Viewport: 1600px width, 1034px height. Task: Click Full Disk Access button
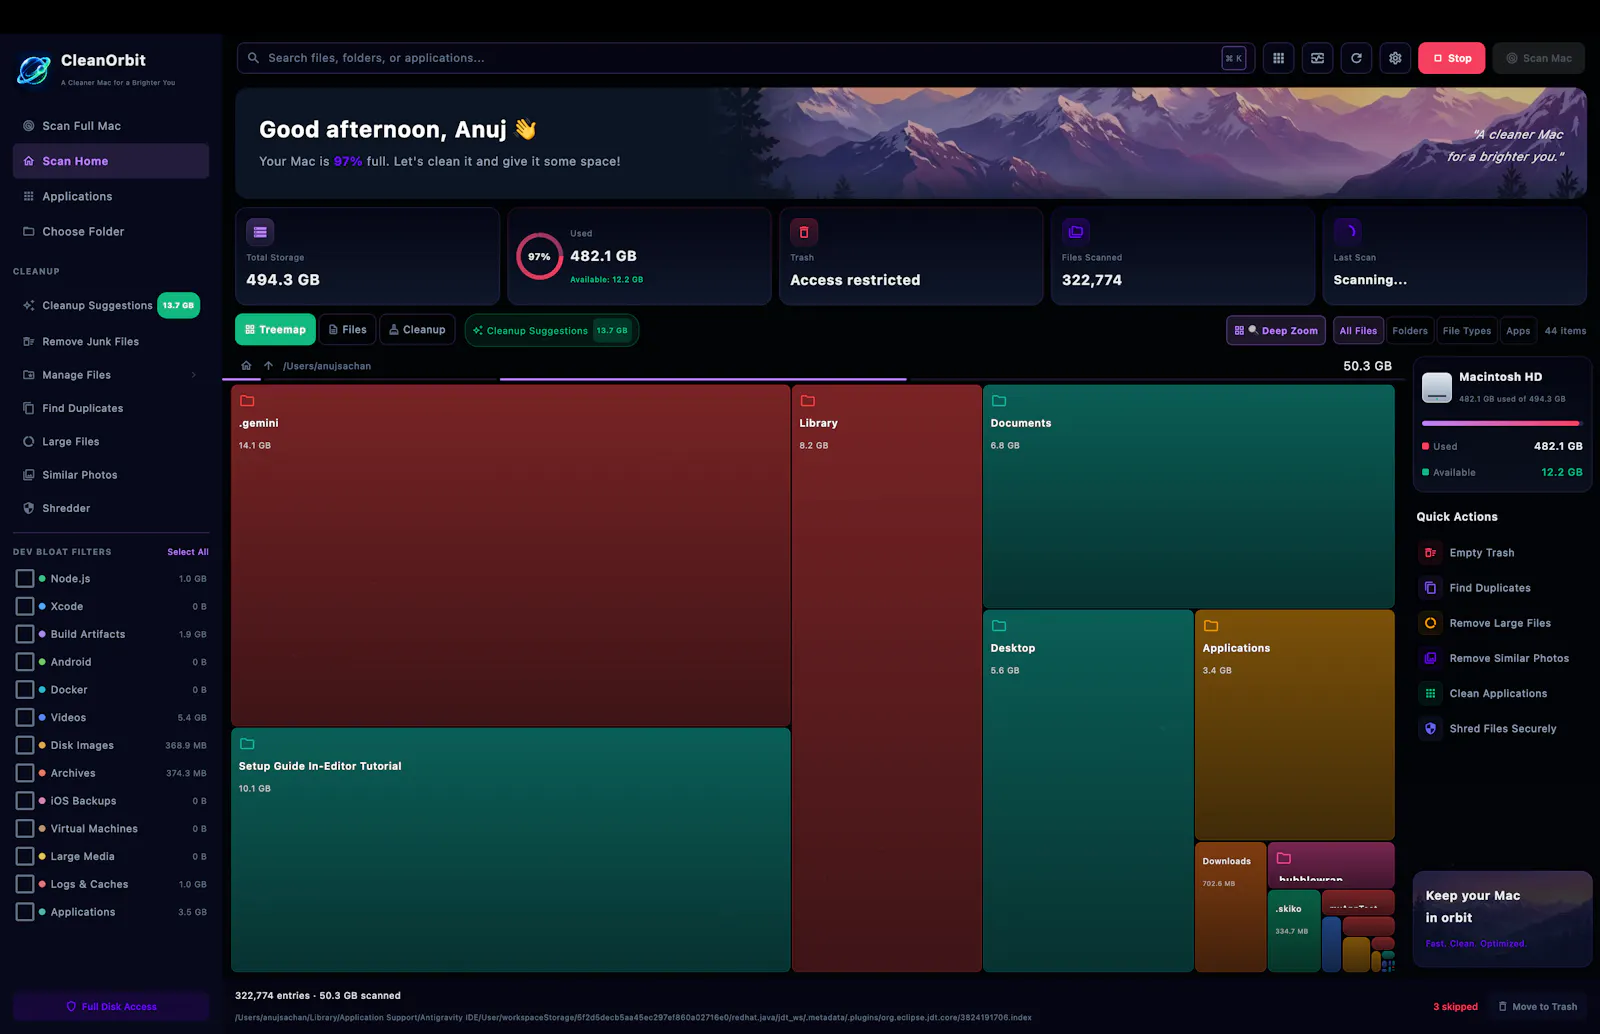[x=111, y=1007]
